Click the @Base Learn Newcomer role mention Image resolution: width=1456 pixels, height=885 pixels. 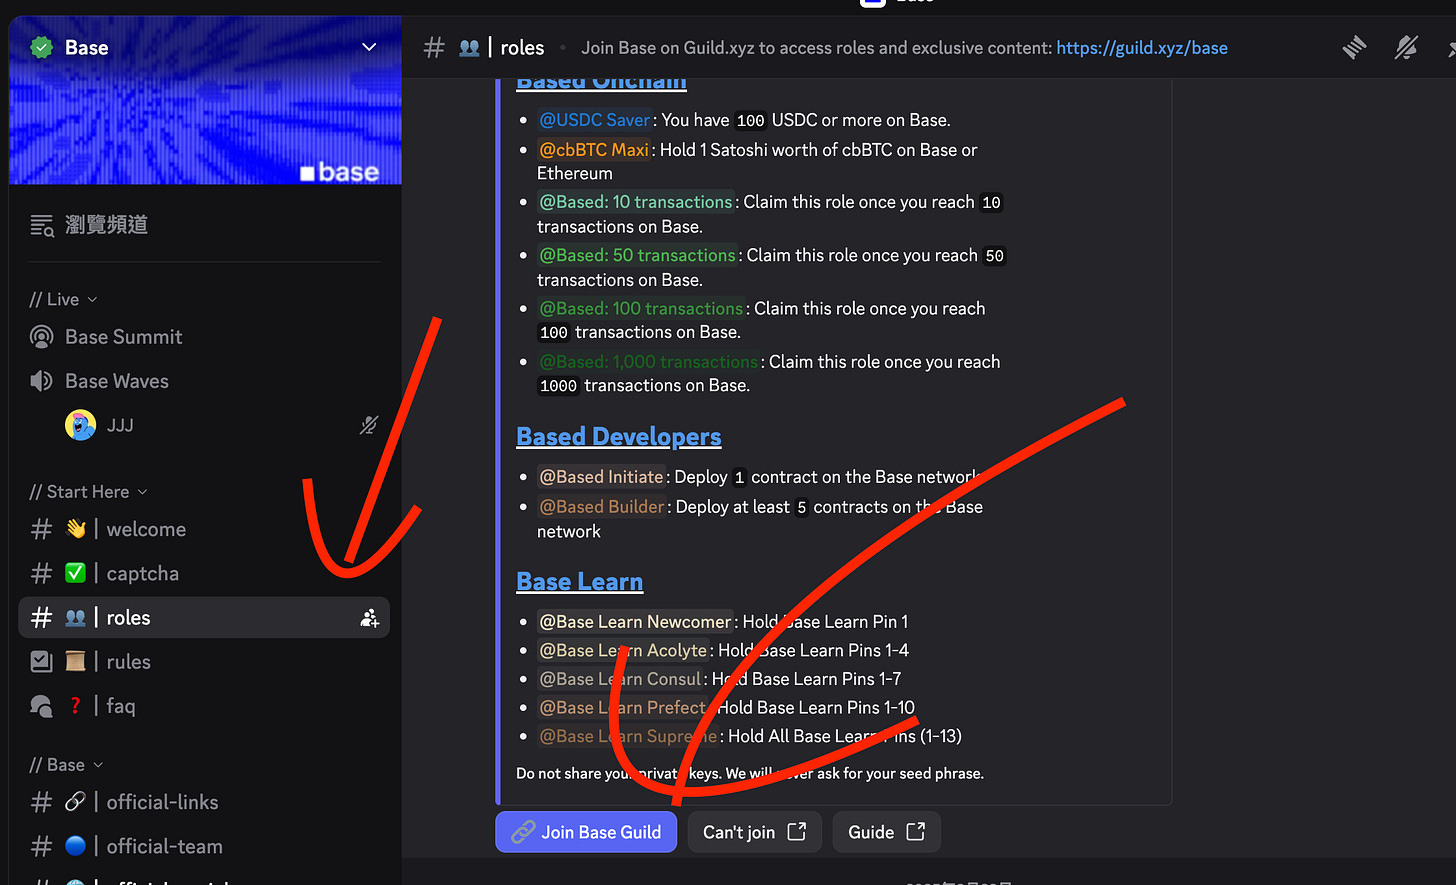635,622
